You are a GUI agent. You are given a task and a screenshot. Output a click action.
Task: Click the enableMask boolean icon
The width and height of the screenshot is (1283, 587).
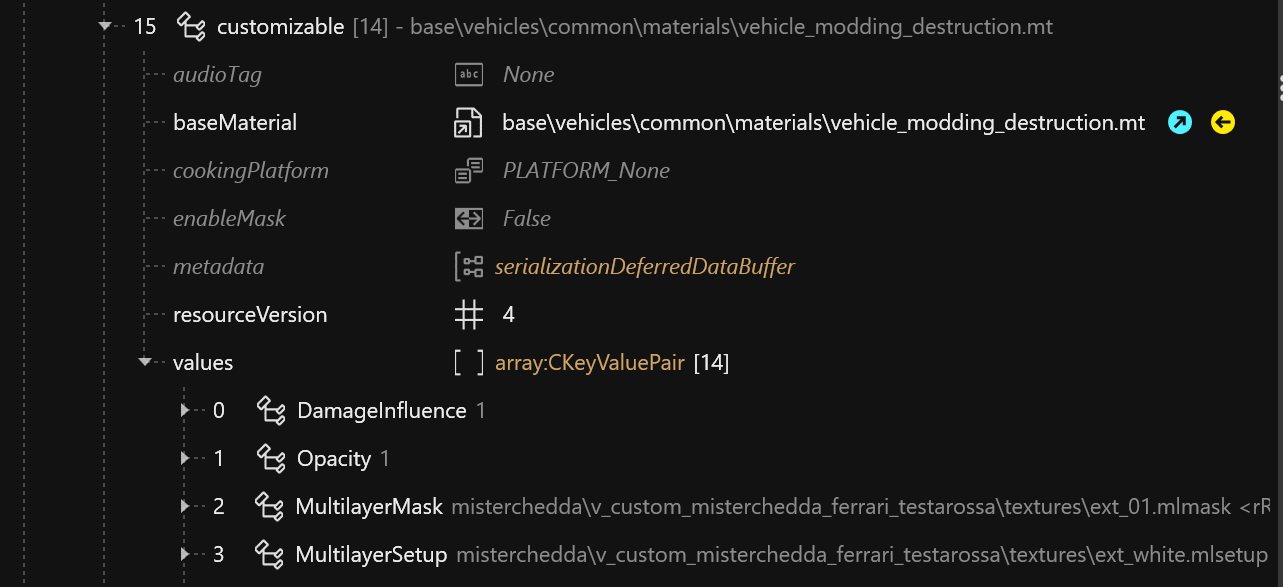coord(468,219)
